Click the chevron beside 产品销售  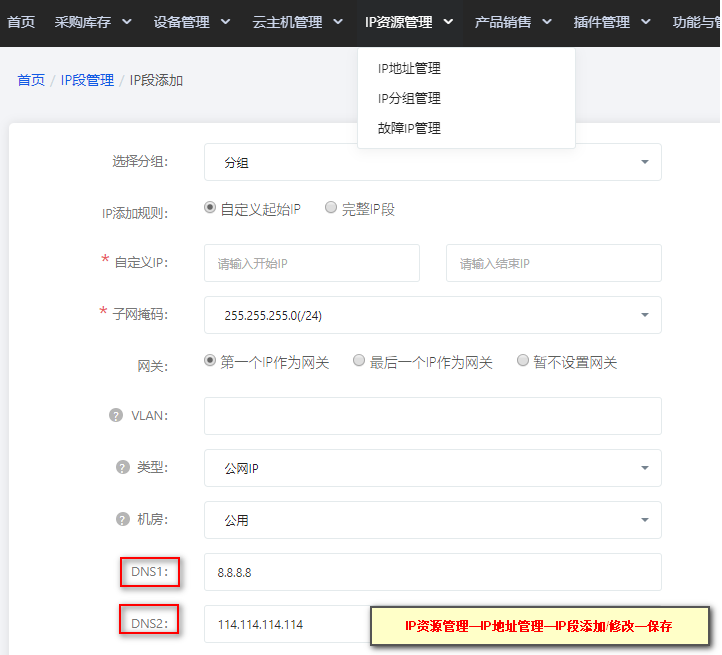click(547, 22)
